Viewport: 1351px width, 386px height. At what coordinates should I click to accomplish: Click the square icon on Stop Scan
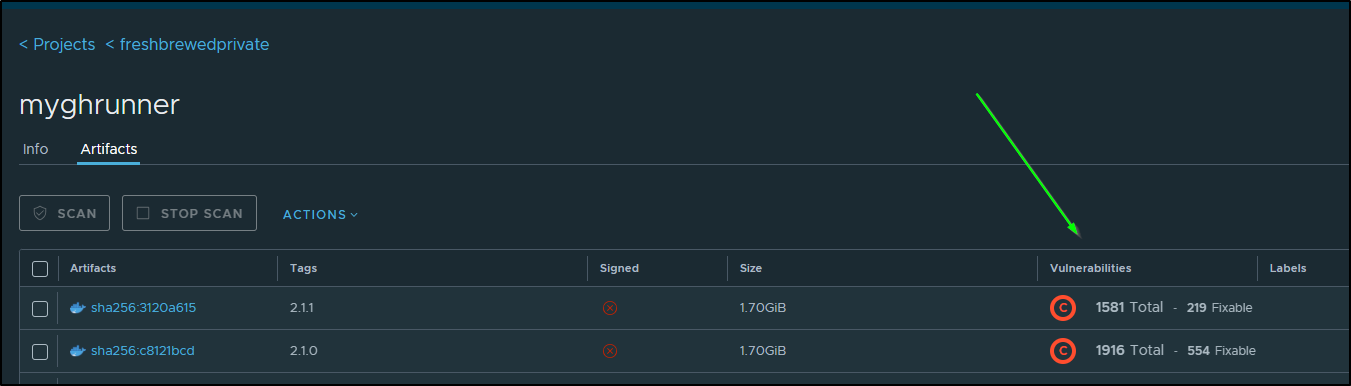143,213
